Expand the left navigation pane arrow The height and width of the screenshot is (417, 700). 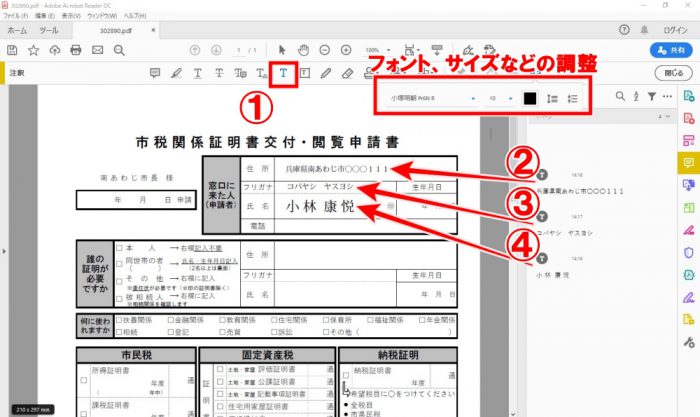(x=4, y=251)
